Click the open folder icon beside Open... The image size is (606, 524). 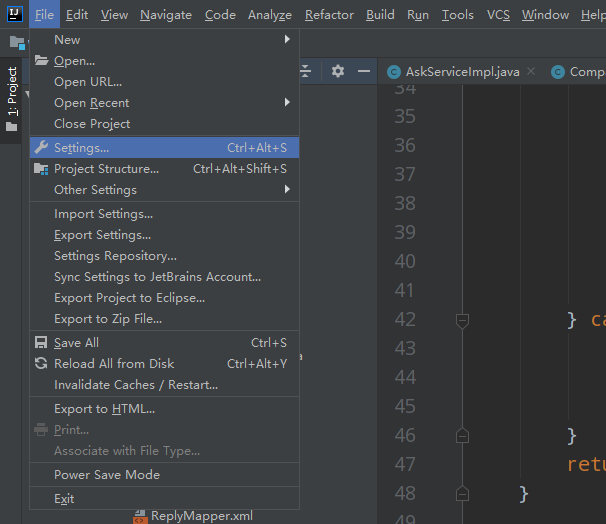[41, 60]
